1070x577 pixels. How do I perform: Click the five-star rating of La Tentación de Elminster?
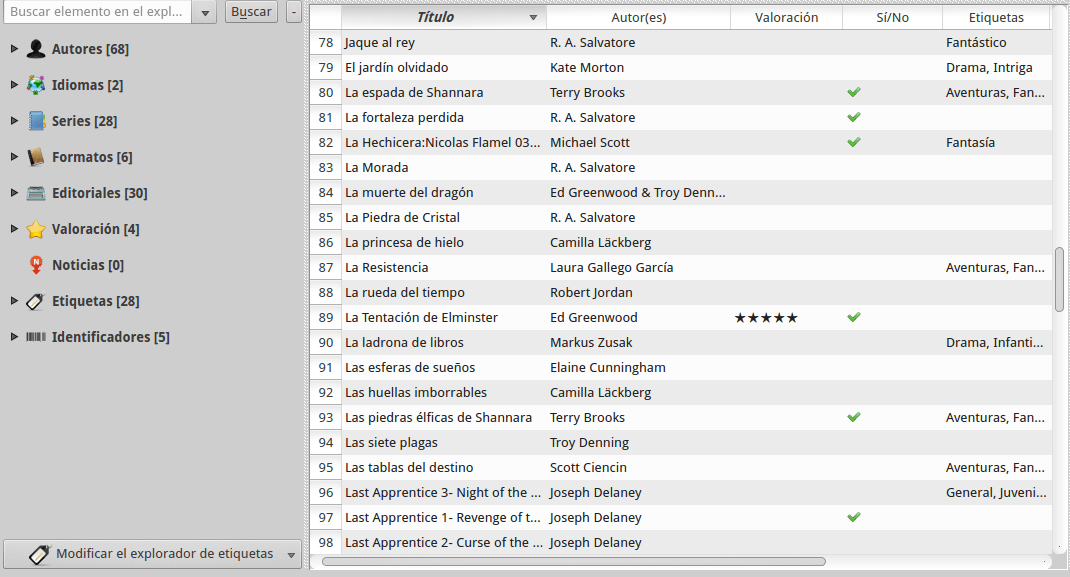coord(766,317)
